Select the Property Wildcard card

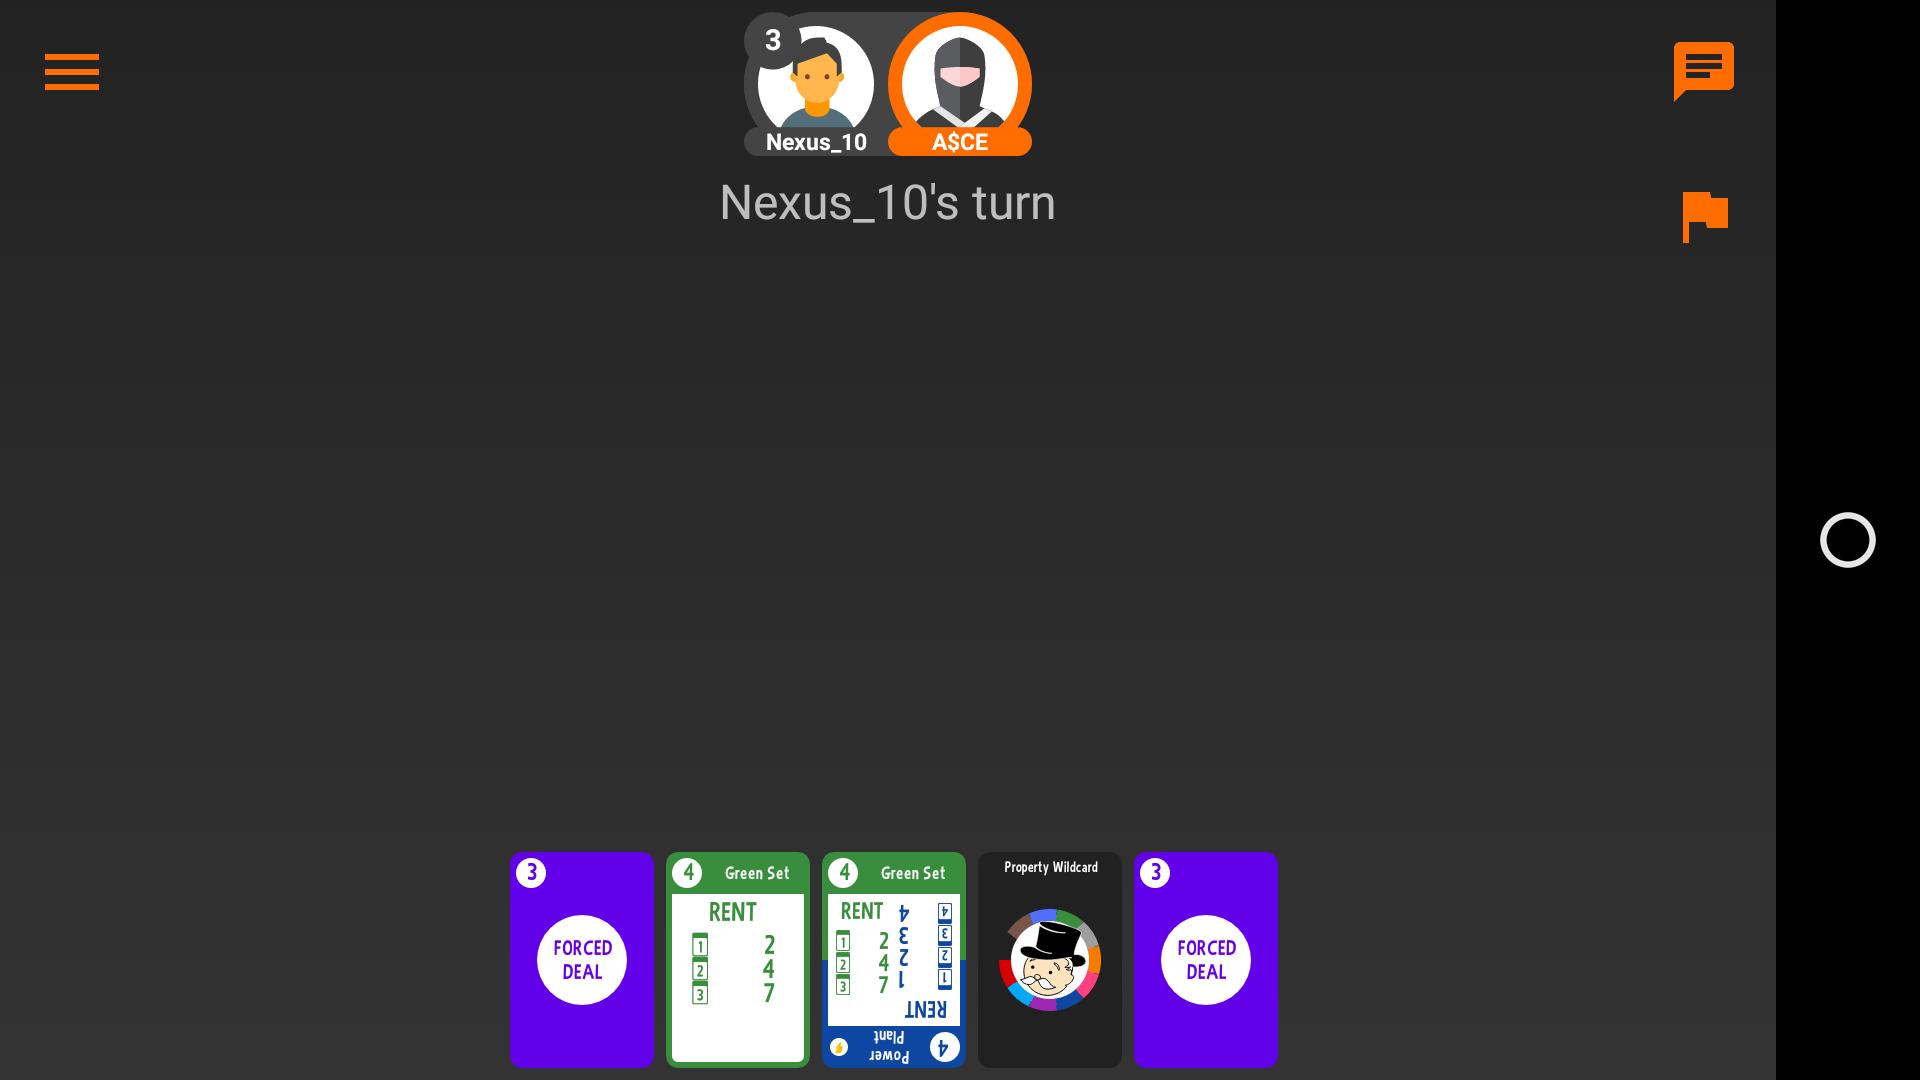tap(1050, 960)
